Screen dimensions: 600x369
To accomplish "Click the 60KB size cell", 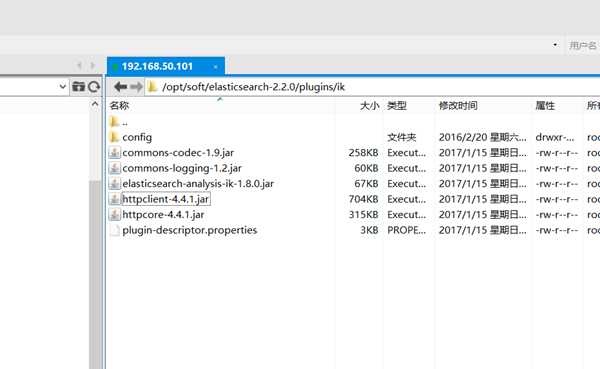I will [366, 168].
